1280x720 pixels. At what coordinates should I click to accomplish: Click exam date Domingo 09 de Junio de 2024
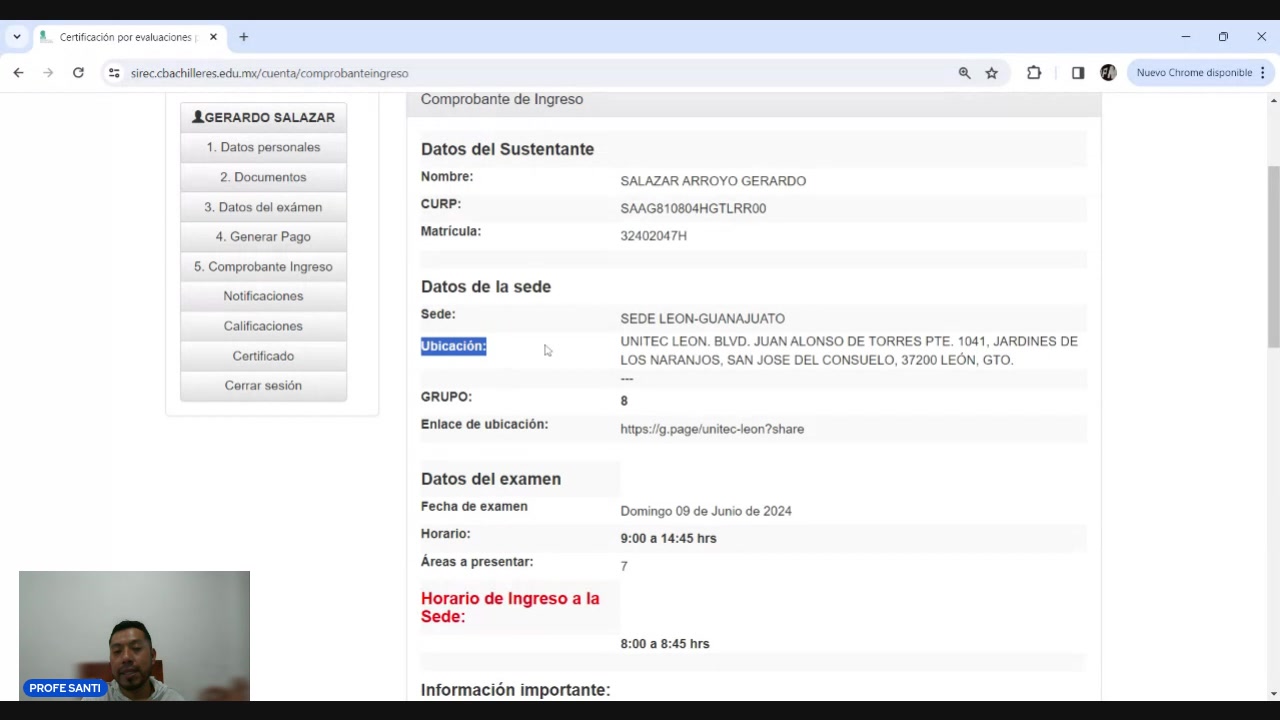706,511
